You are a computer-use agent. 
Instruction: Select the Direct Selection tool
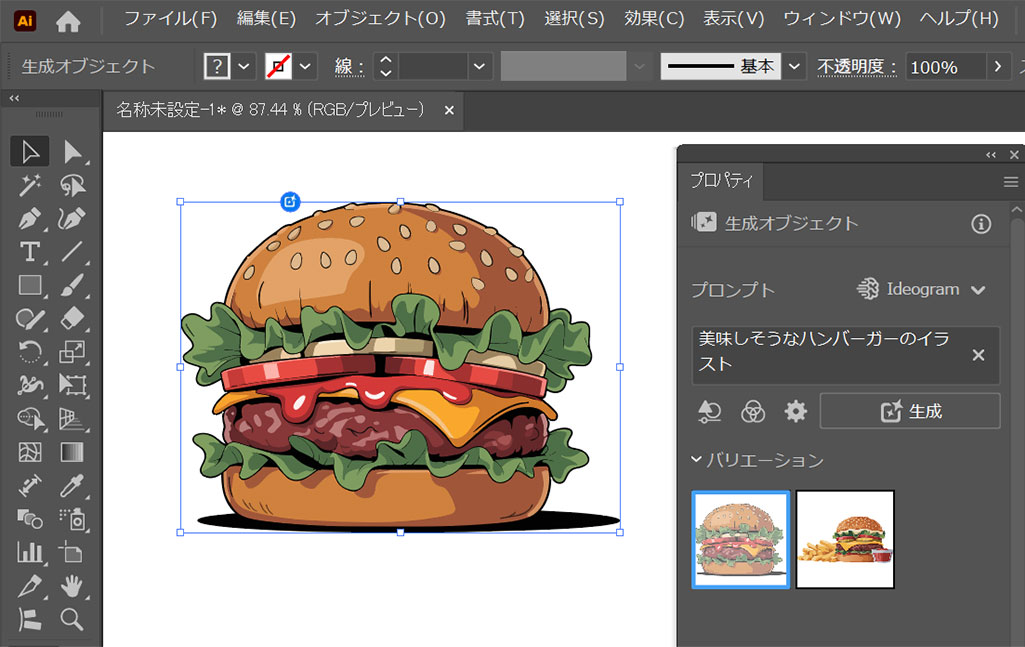coord(72,152)
